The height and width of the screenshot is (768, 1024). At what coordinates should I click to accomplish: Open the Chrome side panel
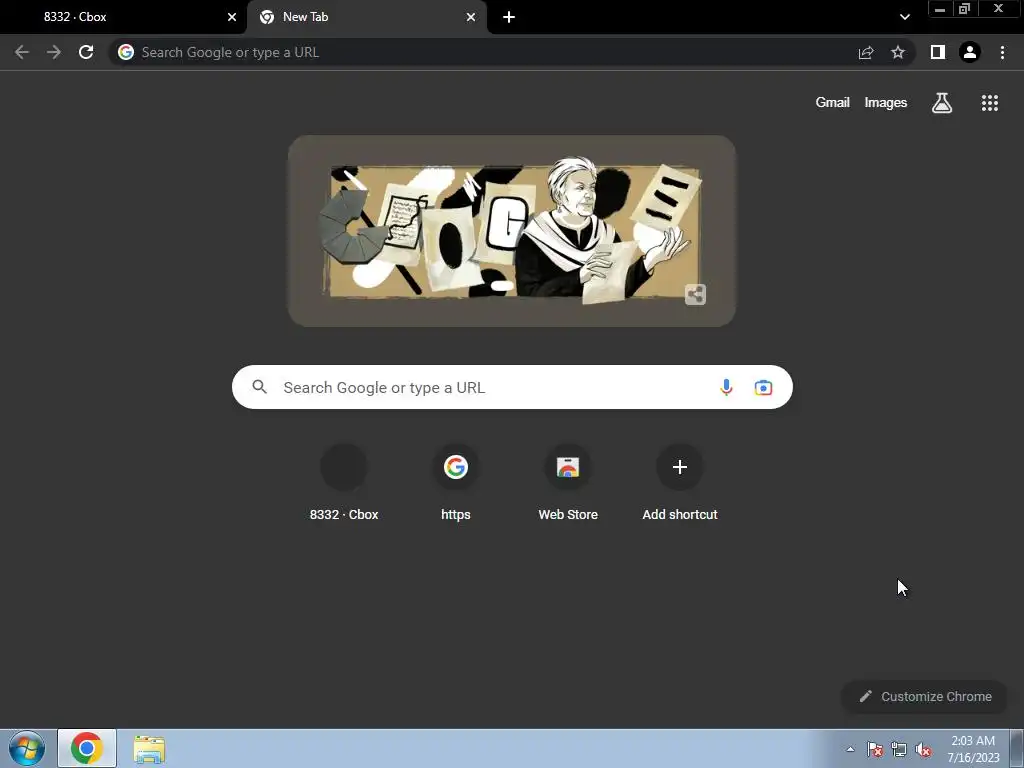click(938, 52)
